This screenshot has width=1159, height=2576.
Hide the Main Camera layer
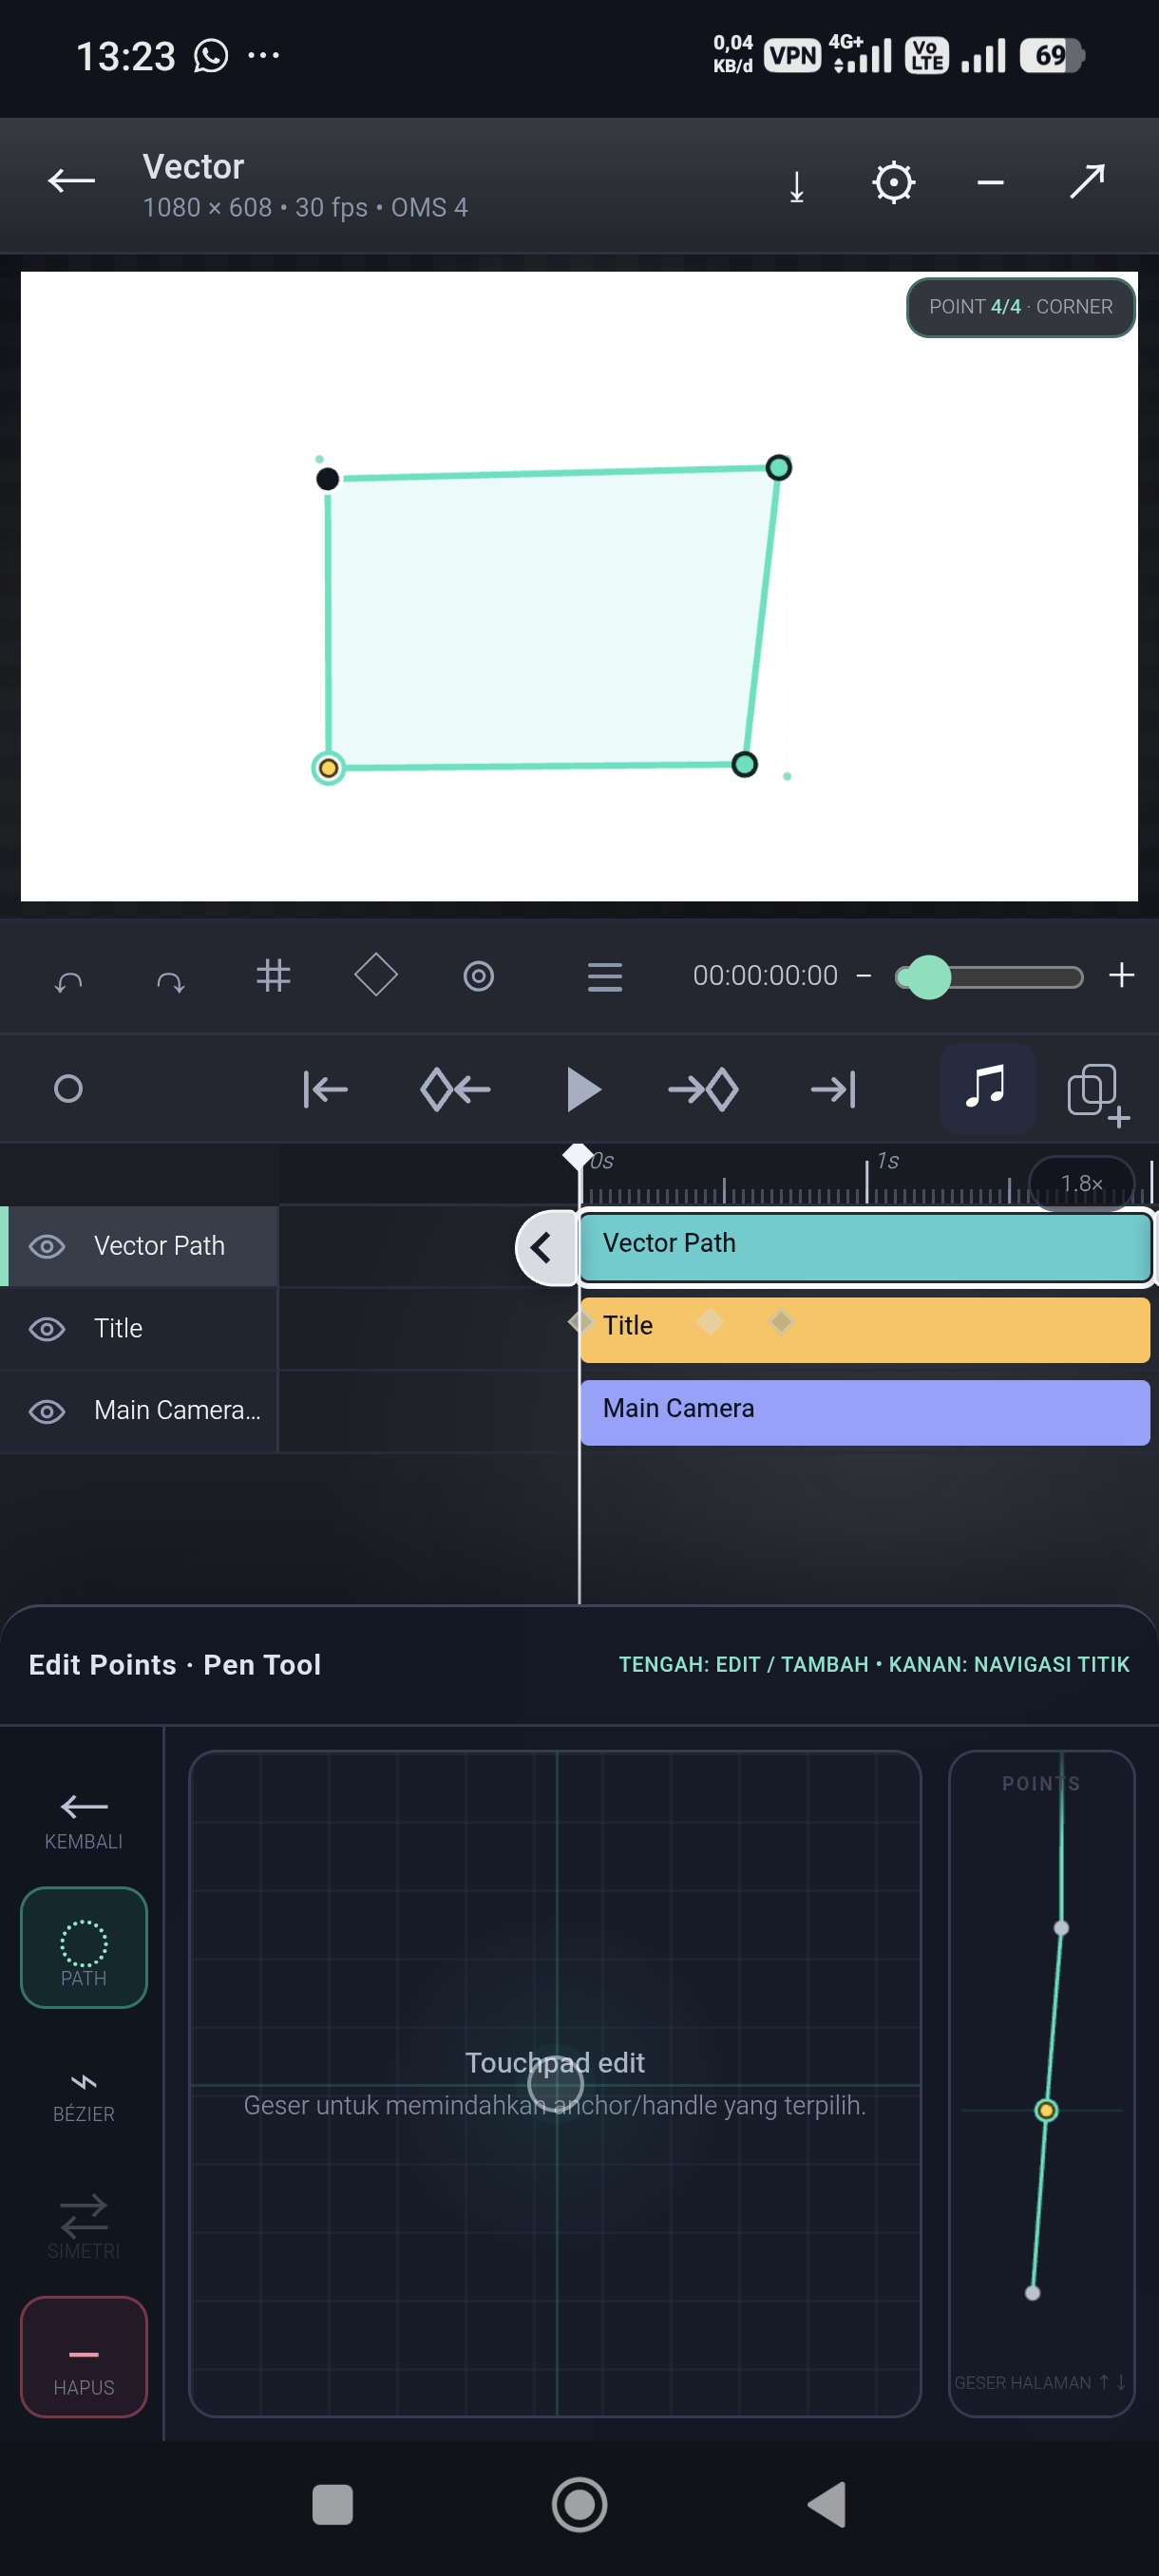pos(47,1411)
